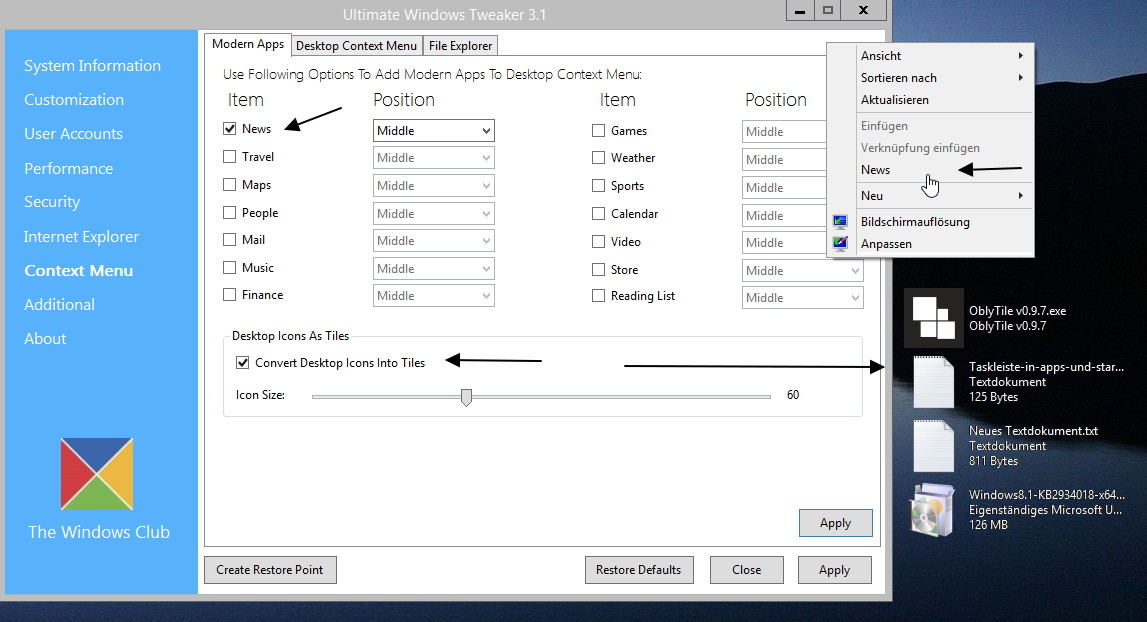
Task: Open the Ansicht submenu in the context menu
Action: tap(930, 56)
